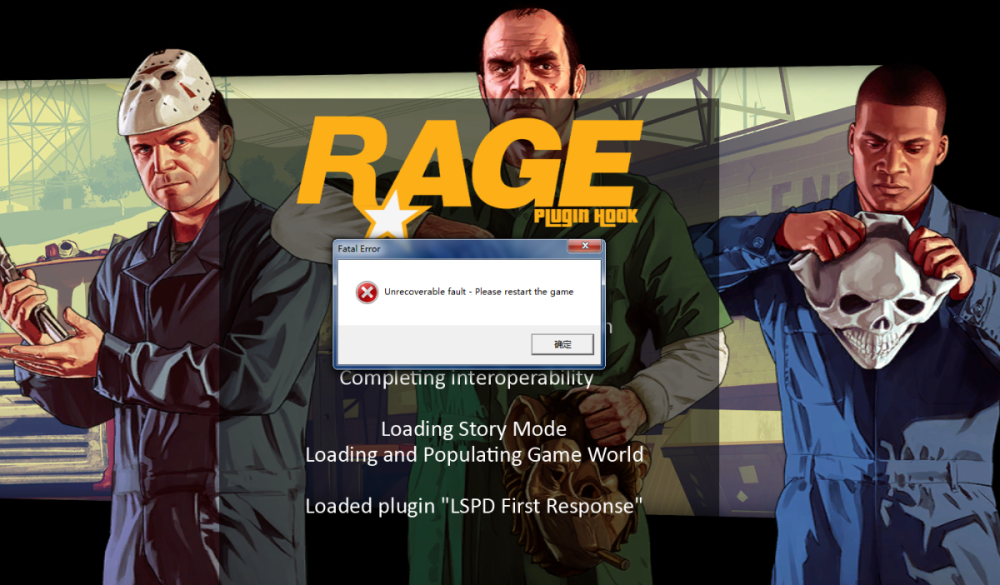The width and height of the screenshot is (1000, 585).
Task: Click the 'Loading Story Mode' status line
Action: pos(473,430)
